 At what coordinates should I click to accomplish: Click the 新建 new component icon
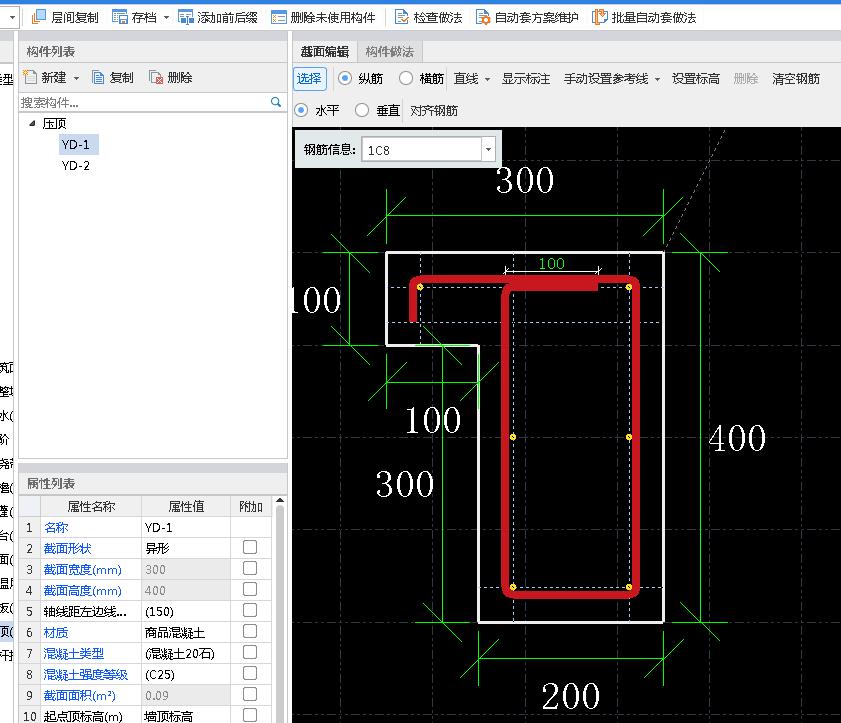click(30, 77)
